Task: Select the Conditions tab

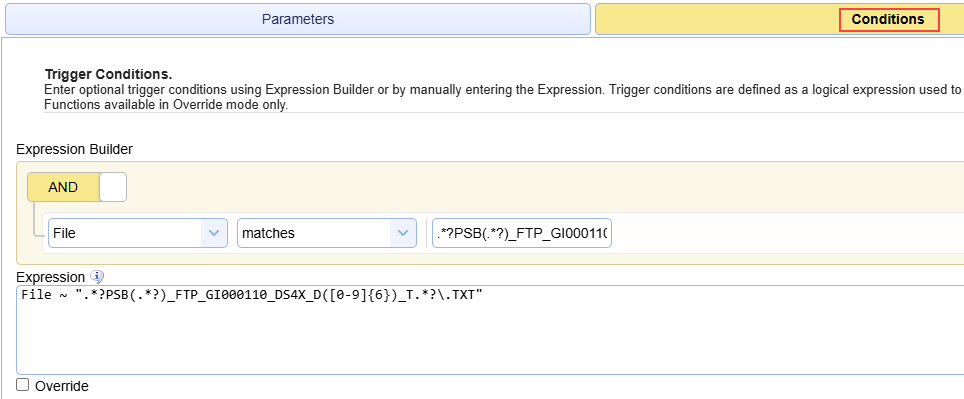Action: click(888, 19)
